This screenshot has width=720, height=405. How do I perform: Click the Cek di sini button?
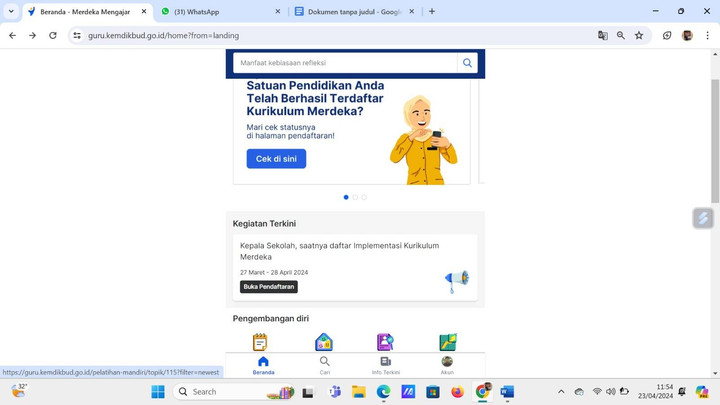click(x=276, y=159)
